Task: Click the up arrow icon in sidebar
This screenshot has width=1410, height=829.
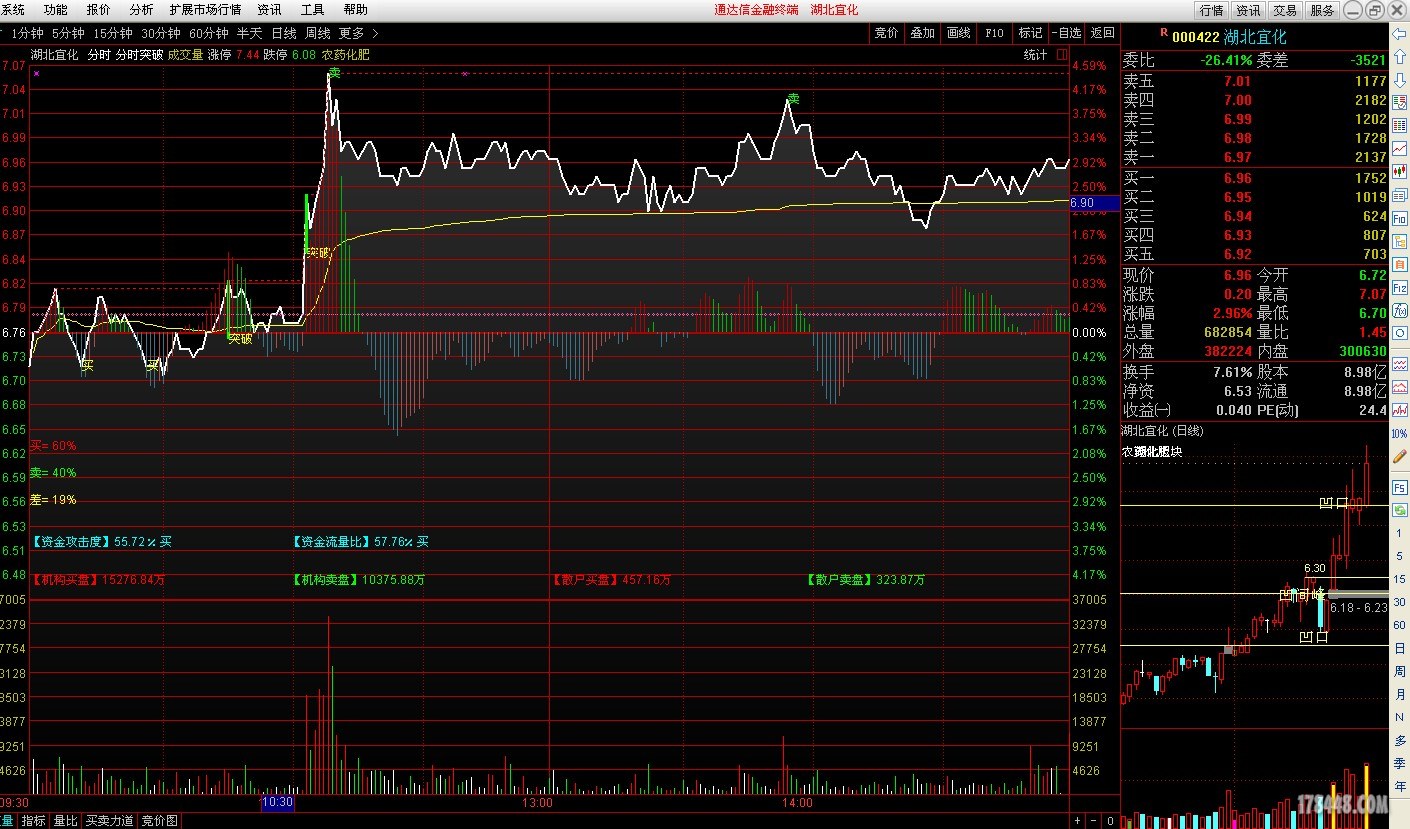Action: [1399, 56]
